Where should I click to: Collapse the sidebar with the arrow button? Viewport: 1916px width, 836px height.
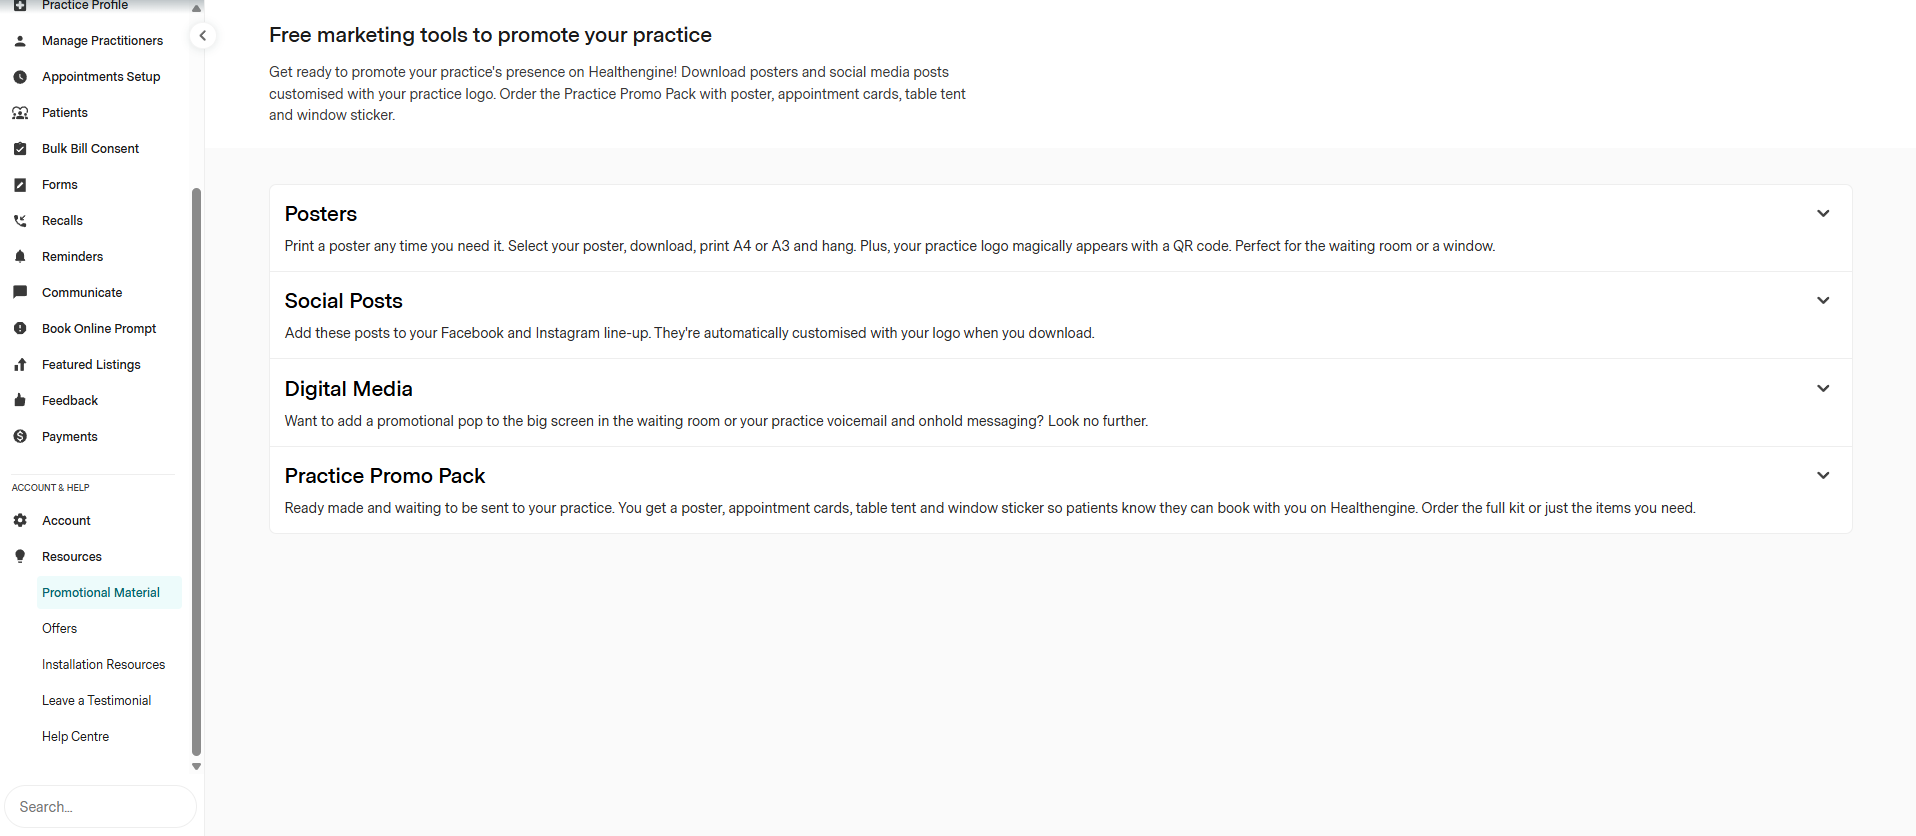(x=203, y=36)
